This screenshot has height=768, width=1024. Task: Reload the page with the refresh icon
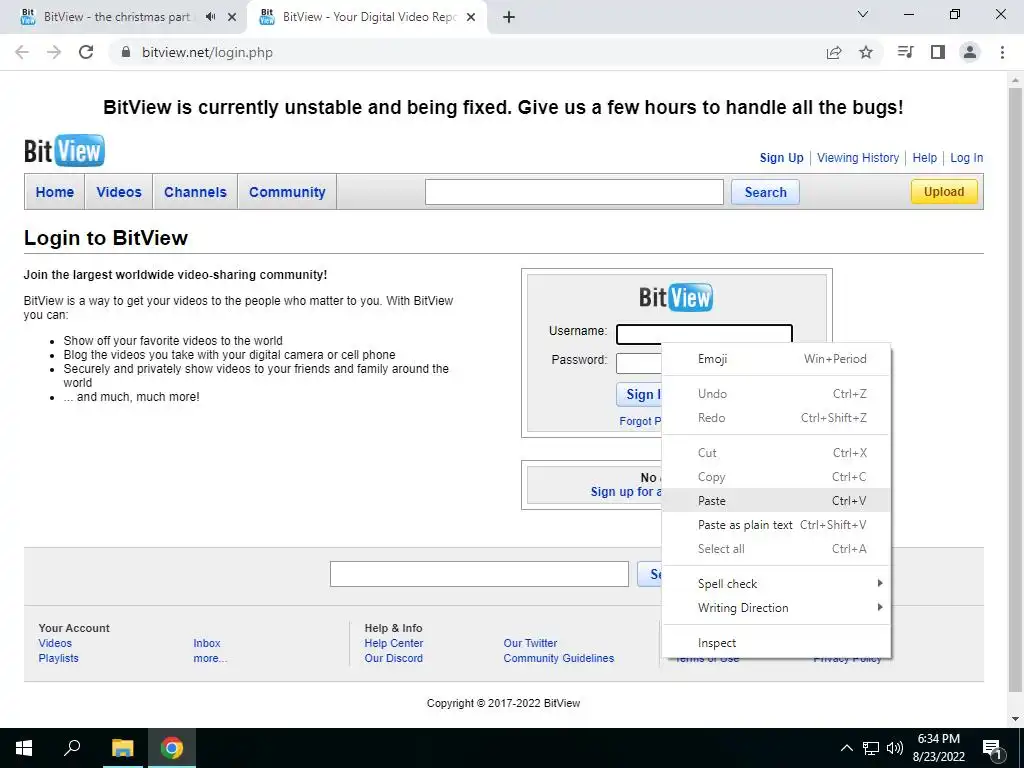(86, 52)
